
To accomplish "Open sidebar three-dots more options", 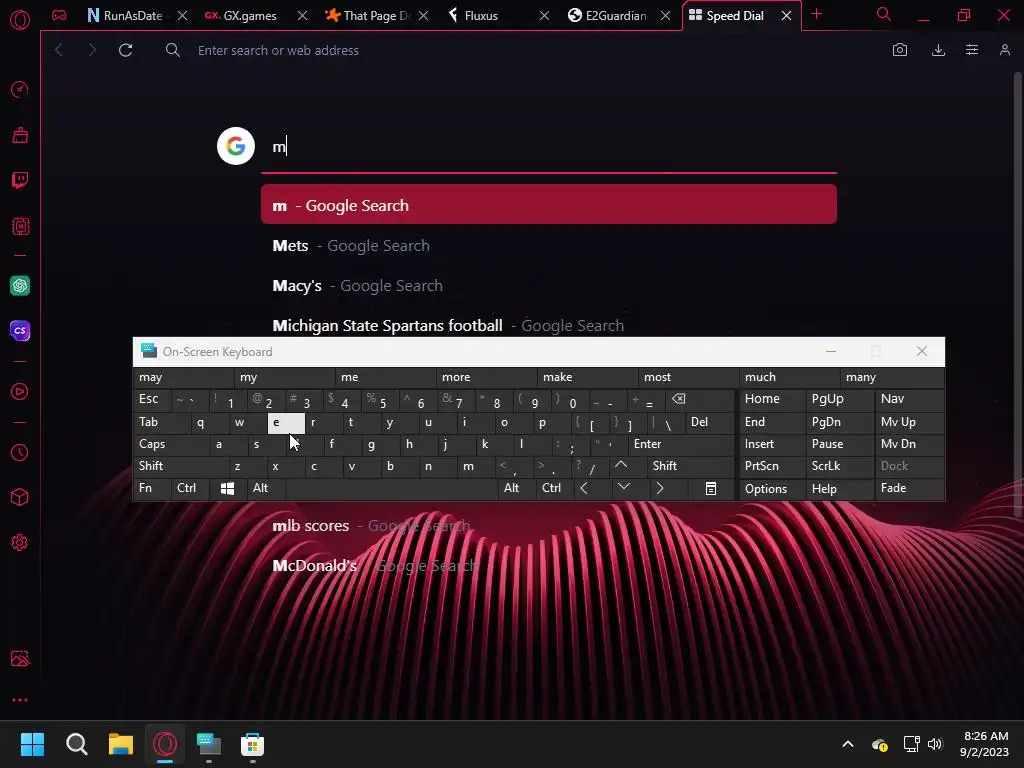I will (x=20, y=700).
